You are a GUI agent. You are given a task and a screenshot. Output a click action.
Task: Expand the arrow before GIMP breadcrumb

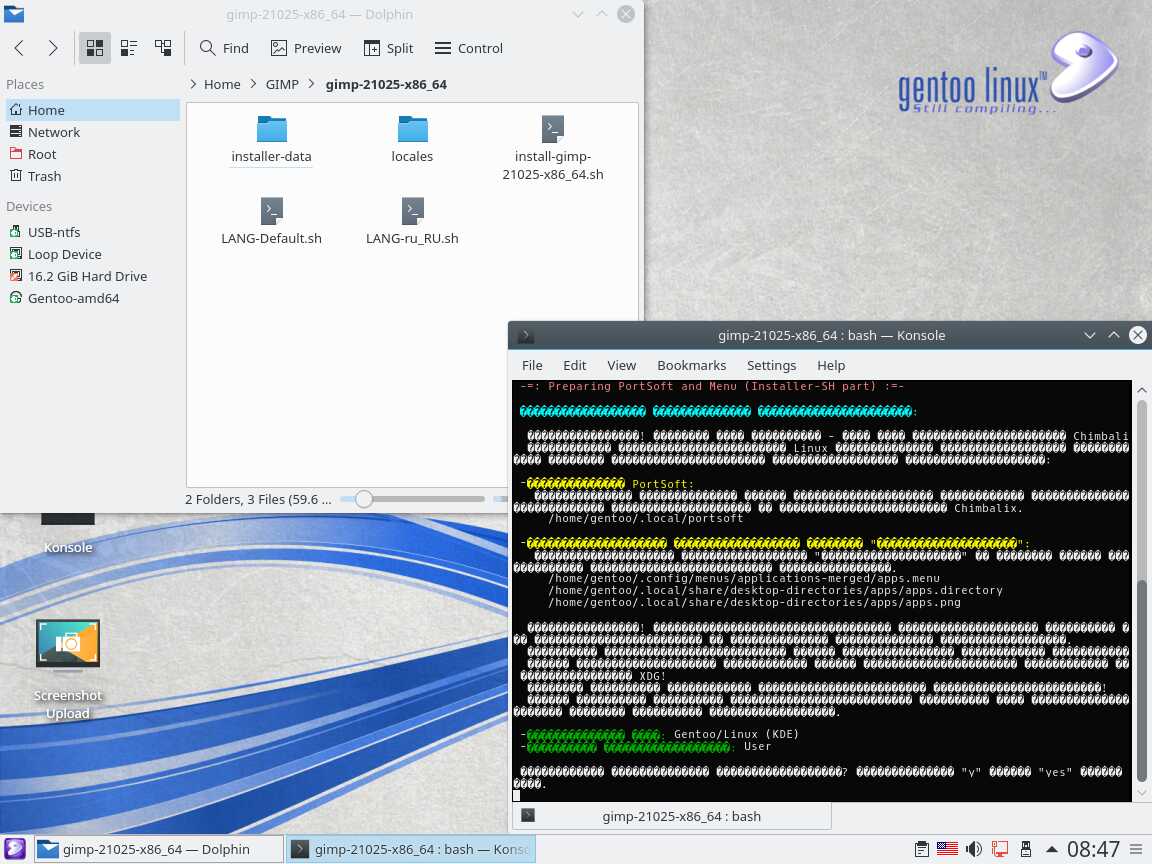coord(253,84)
